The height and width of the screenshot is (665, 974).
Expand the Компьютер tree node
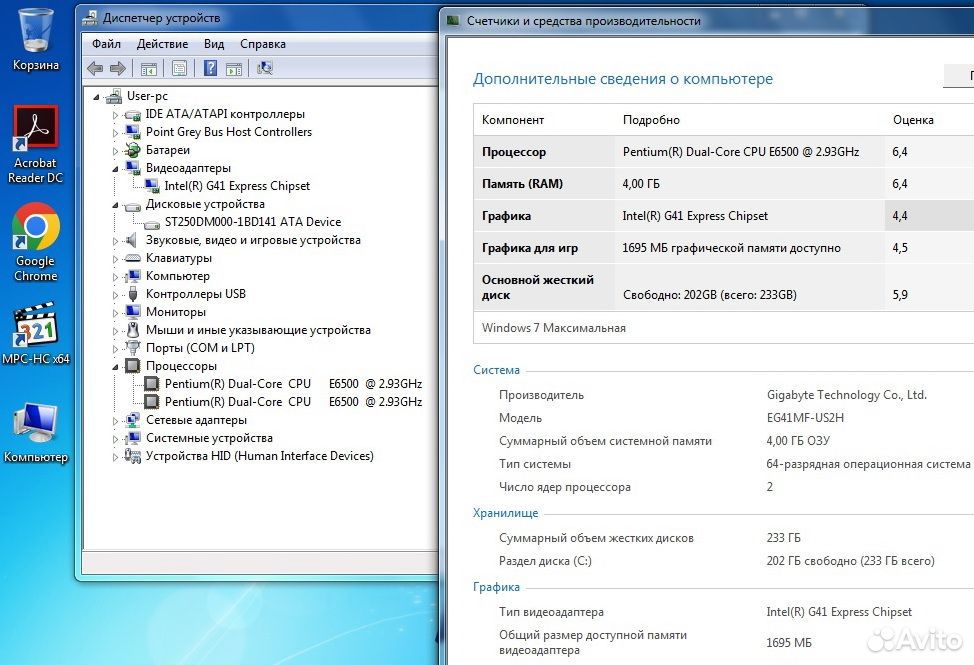pos(115,277)
